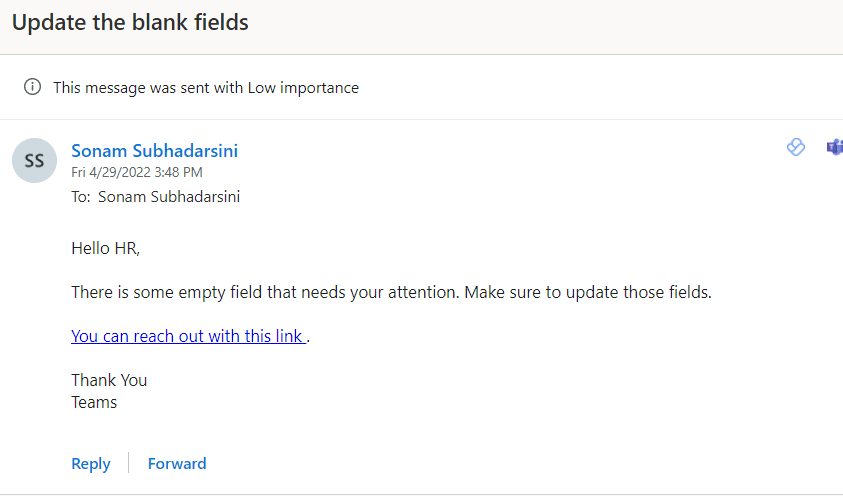The width and height of the screenshot is (843, 496).
Task: Click the subject 'Update the blank fields'
Action: click(130, 23)
